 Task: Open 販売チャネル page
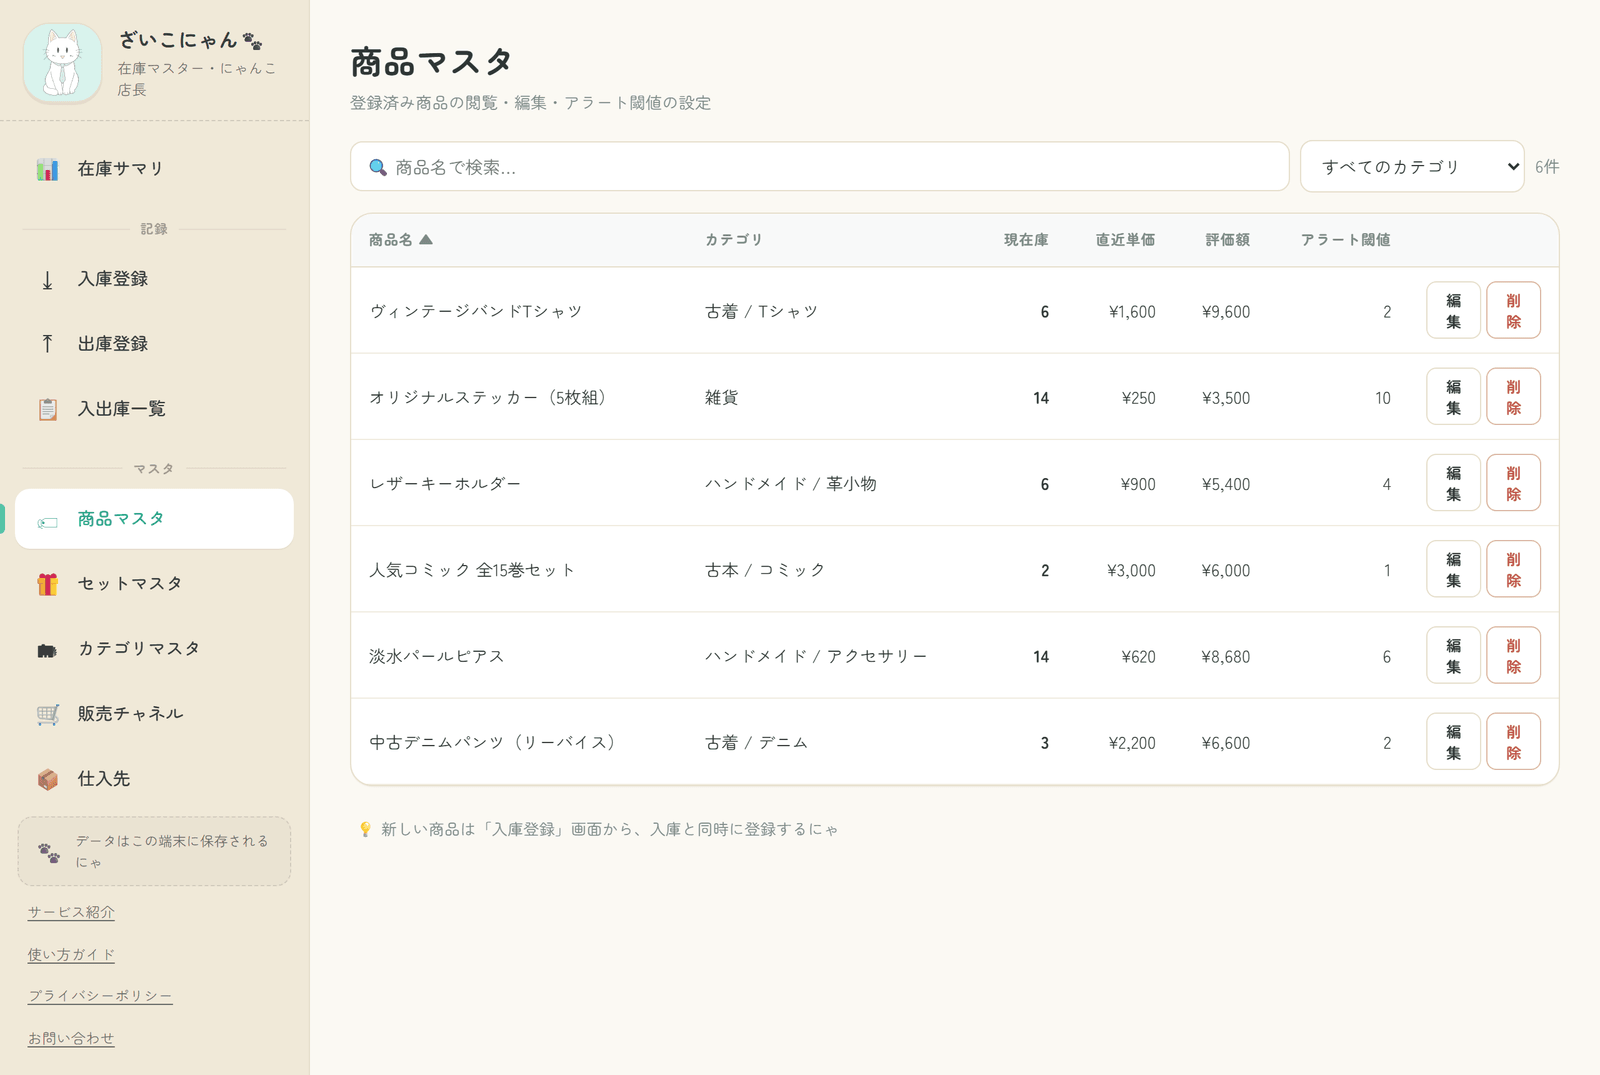pos(154,714)
